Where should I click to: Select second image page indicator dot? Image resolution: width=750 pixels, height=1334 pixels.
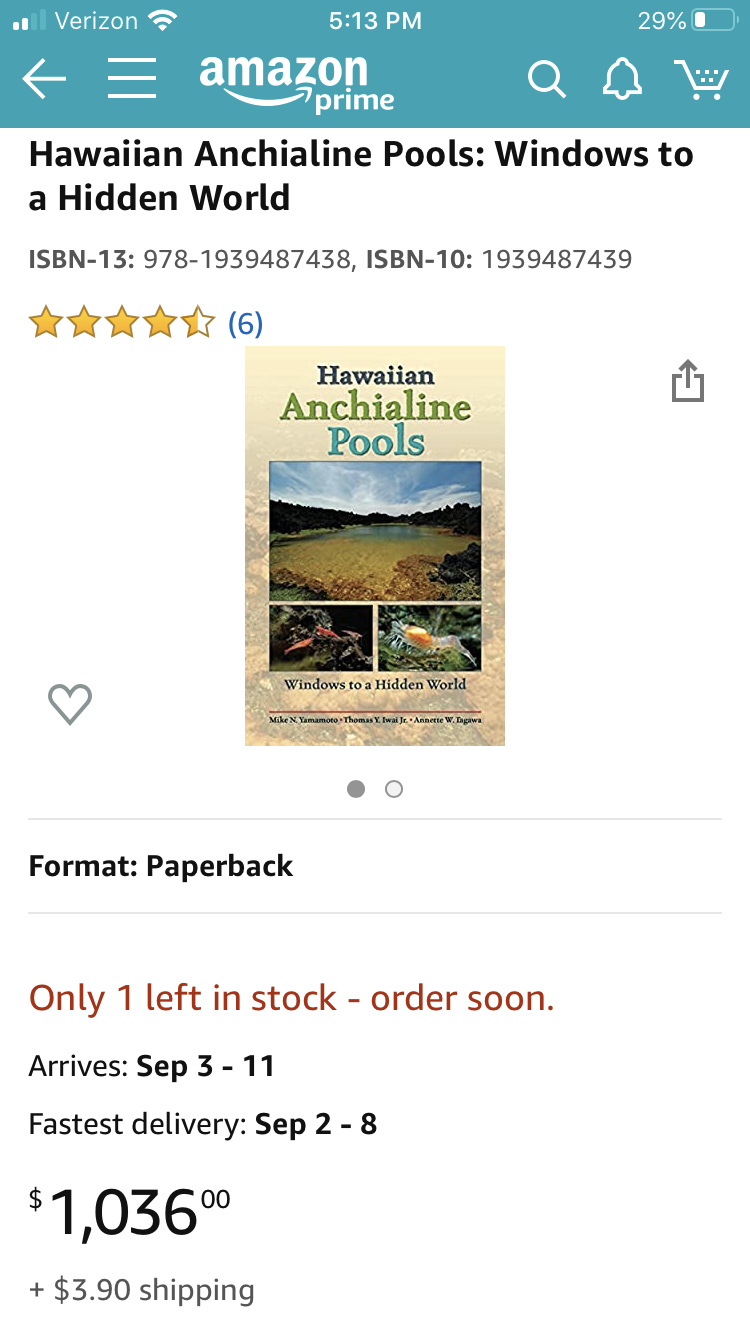click(394, 789)
